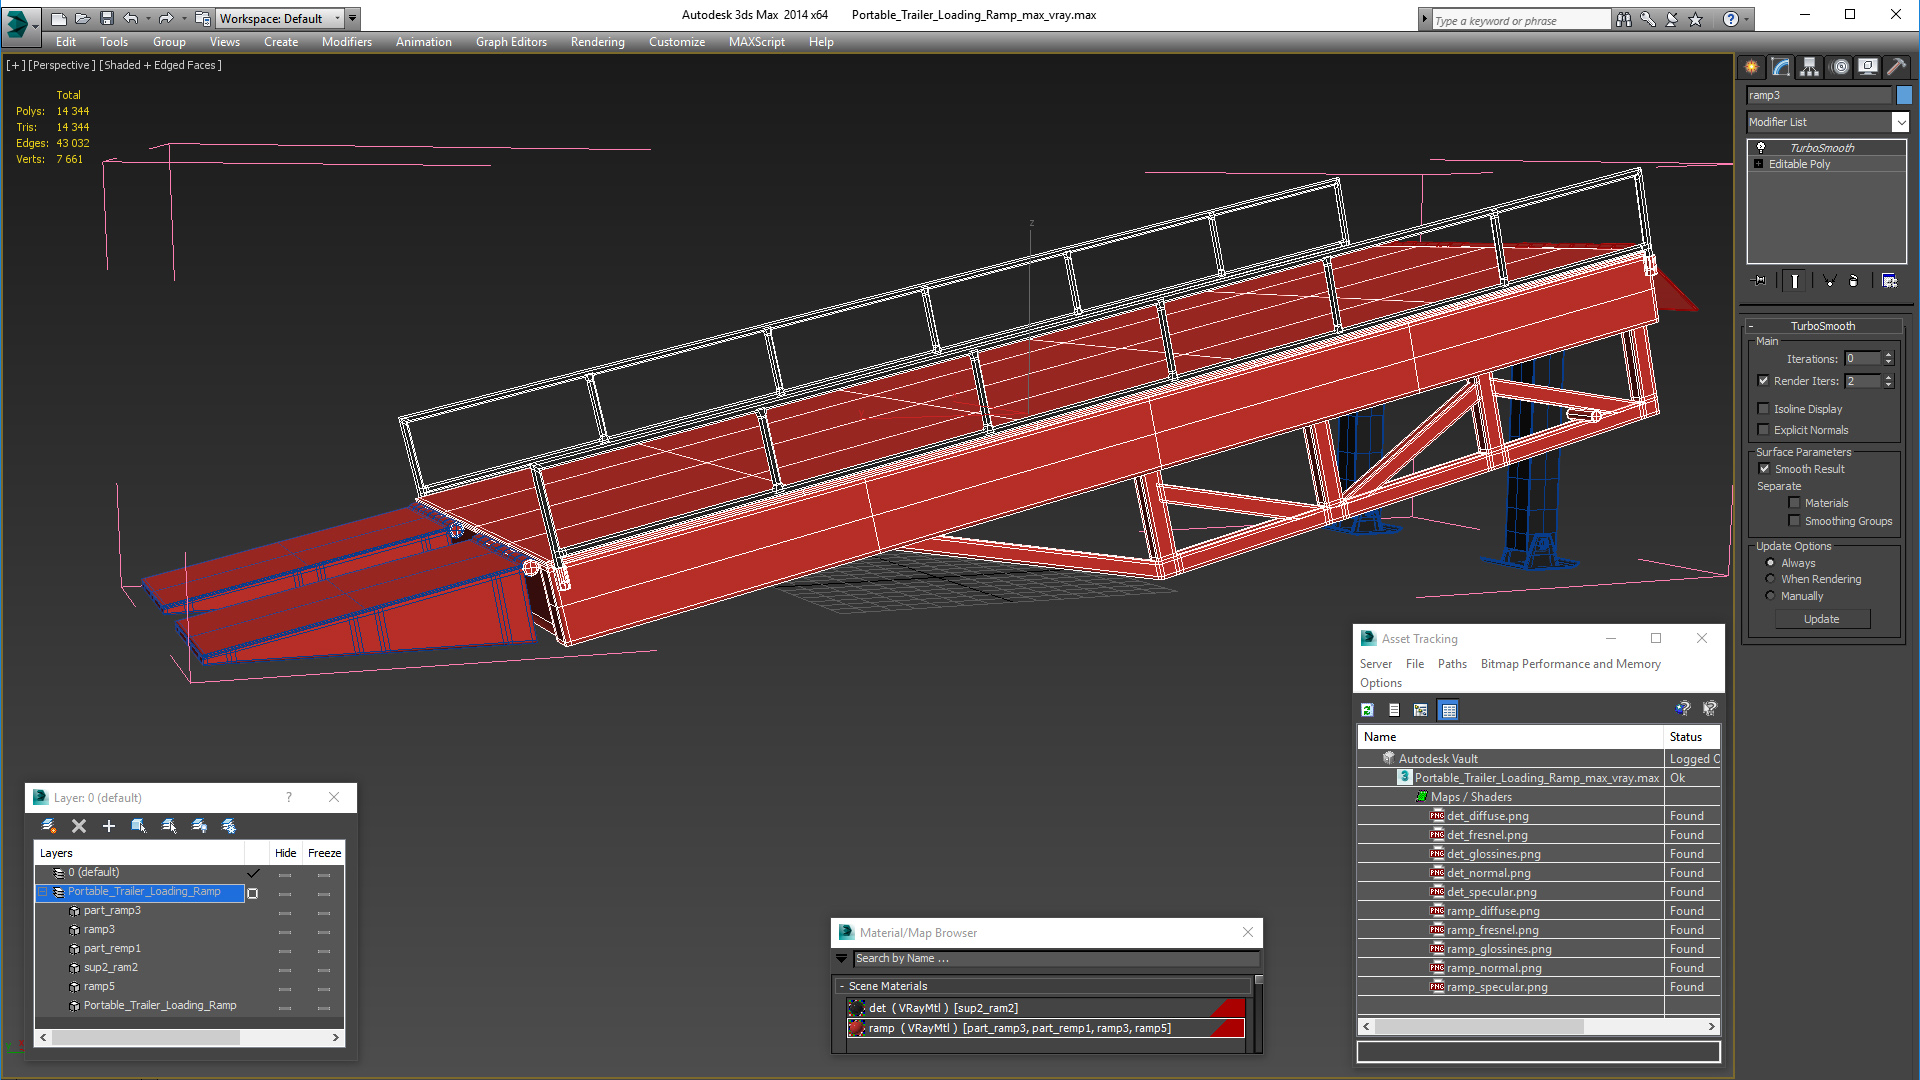Delete layer using X icon
The height and width of the screenshot is (1080, 1920).
pos(79,826)
